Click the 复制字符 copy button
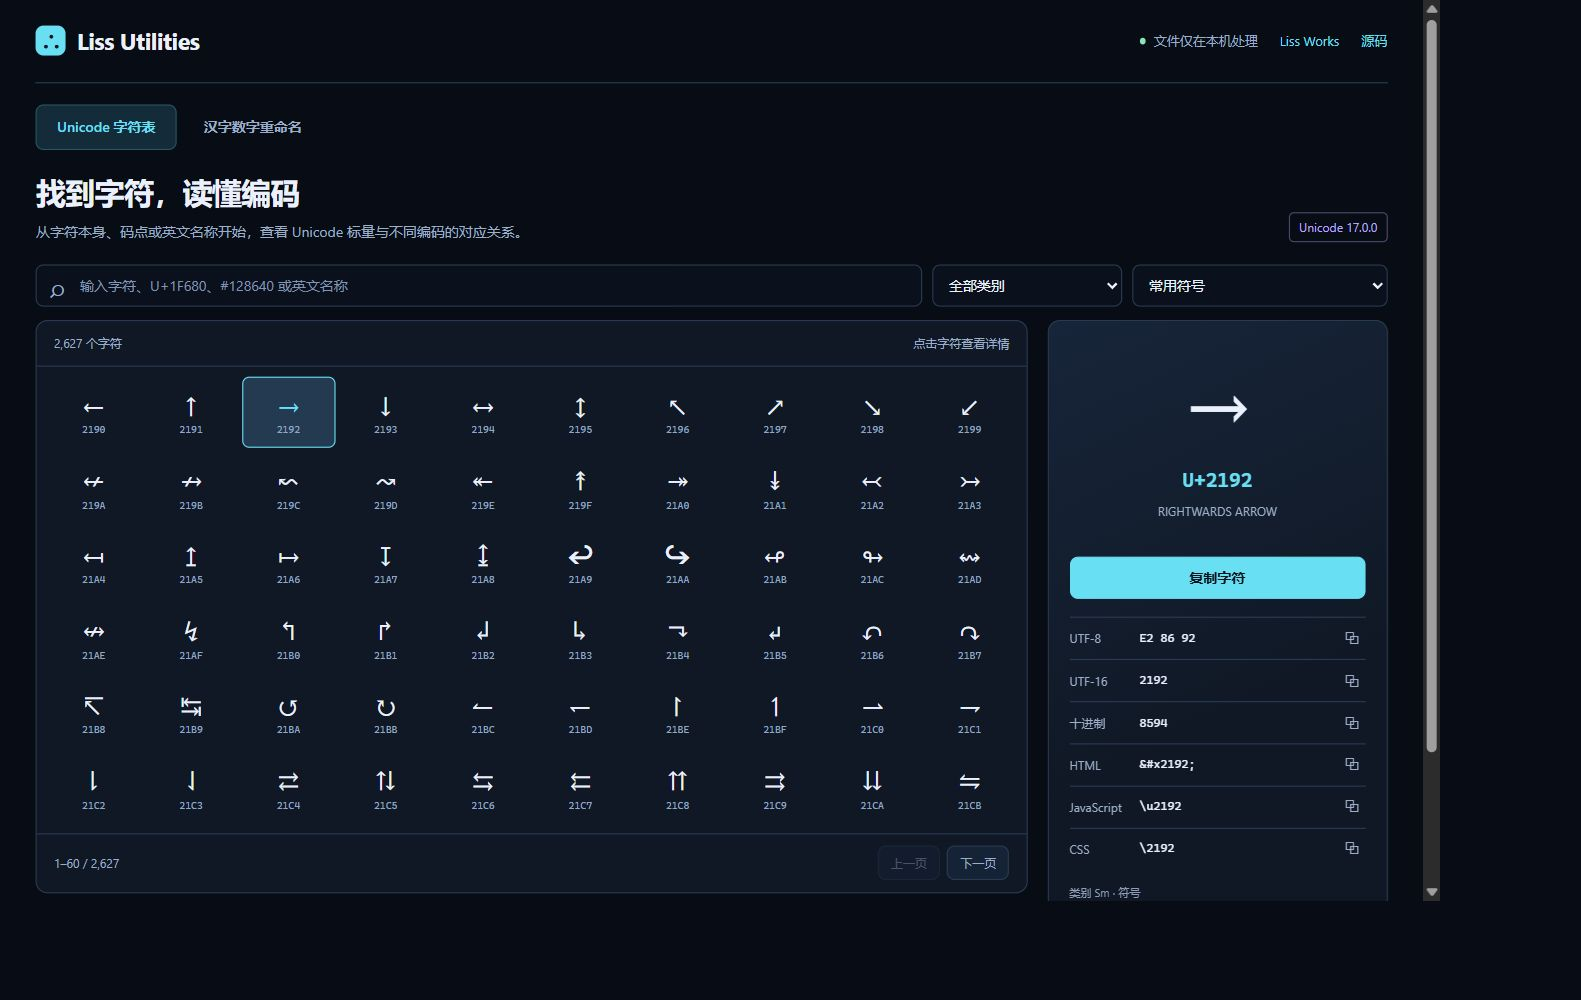Screen dimensions: 1581x1000 [x=1217, y=578]
